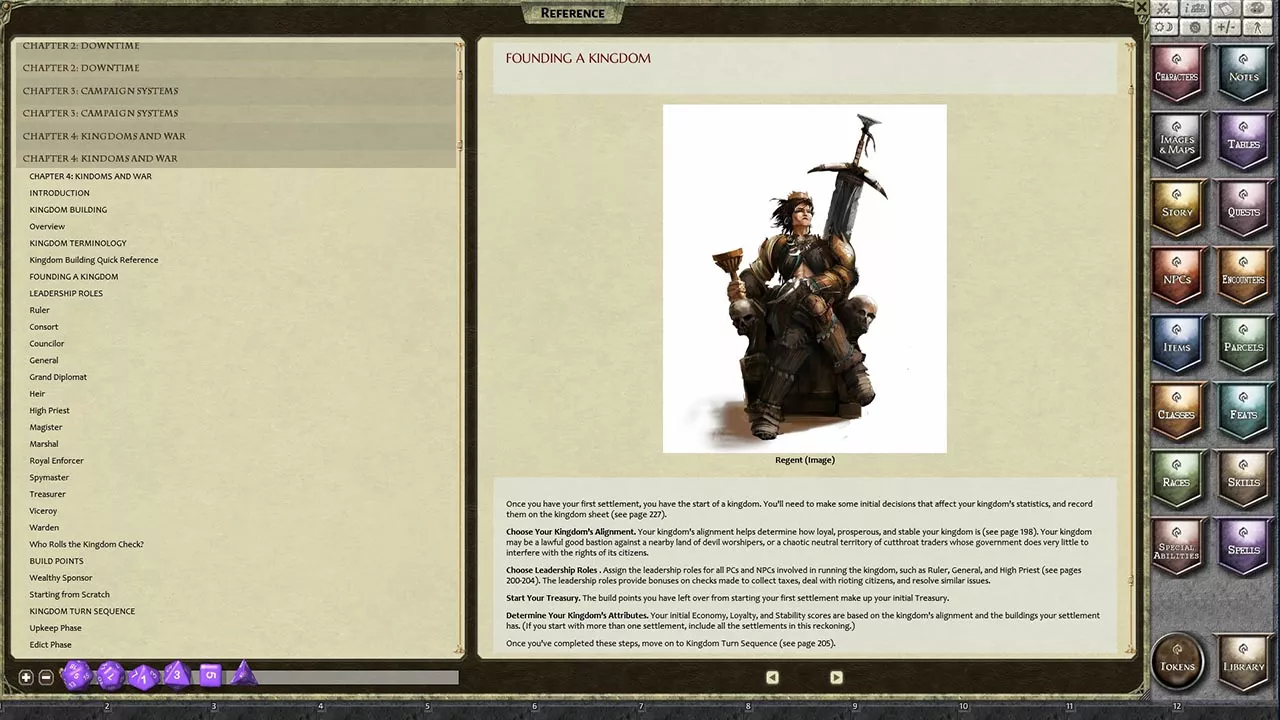Open the High Priest entry
Viewport: 1280px width, 720px height.
49,411
